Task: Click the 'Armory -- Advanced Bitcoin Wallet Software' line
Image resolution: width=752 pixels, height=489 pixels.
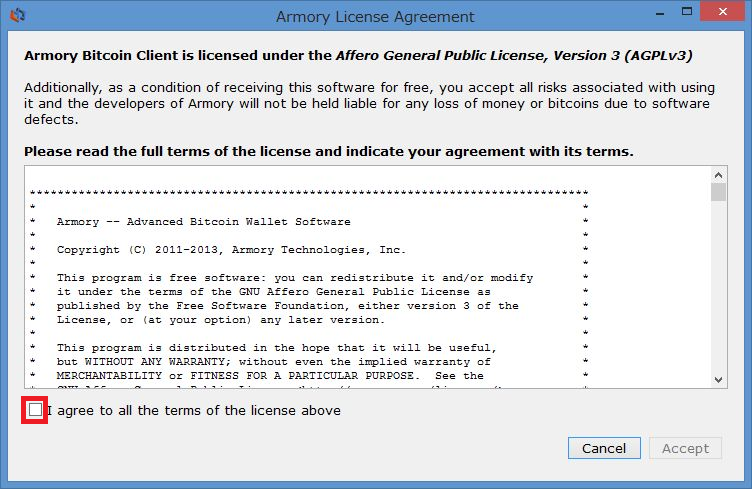Action: (x=203, y=221)
